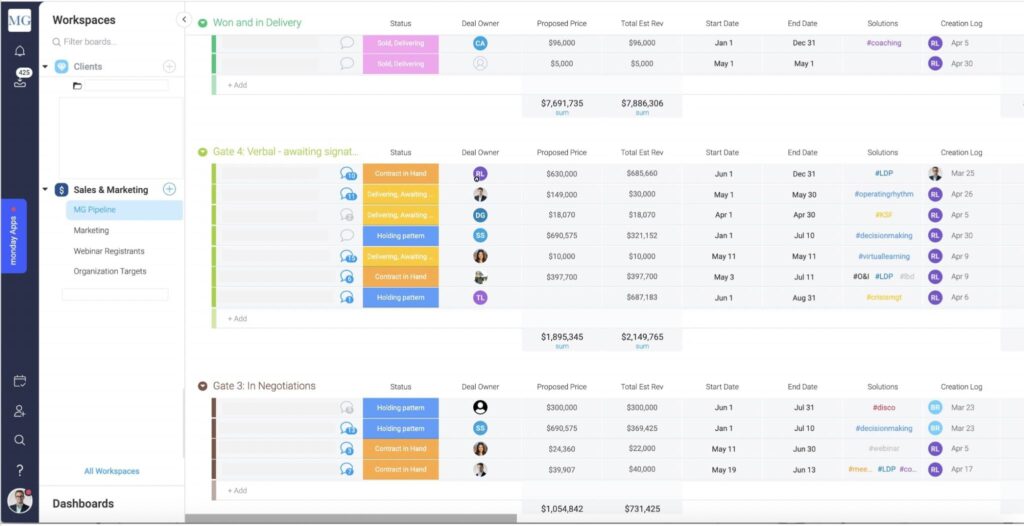Click the plus icon next to Clients
Viewport: 1024px width, 526px height.
pyautogui.click(x=169, y=66)
